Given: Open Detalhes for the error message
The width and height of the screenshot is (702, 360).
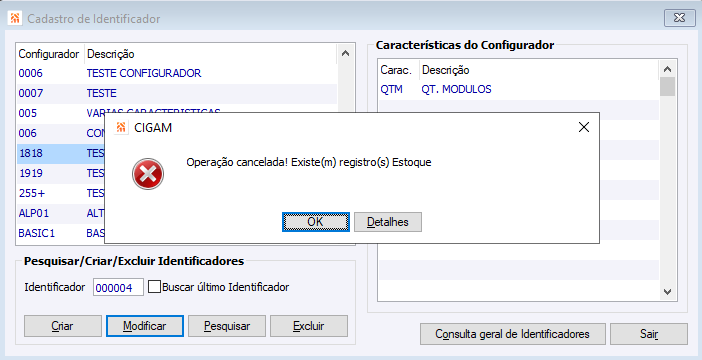Looking at the screenshot, I should (388, 222).
